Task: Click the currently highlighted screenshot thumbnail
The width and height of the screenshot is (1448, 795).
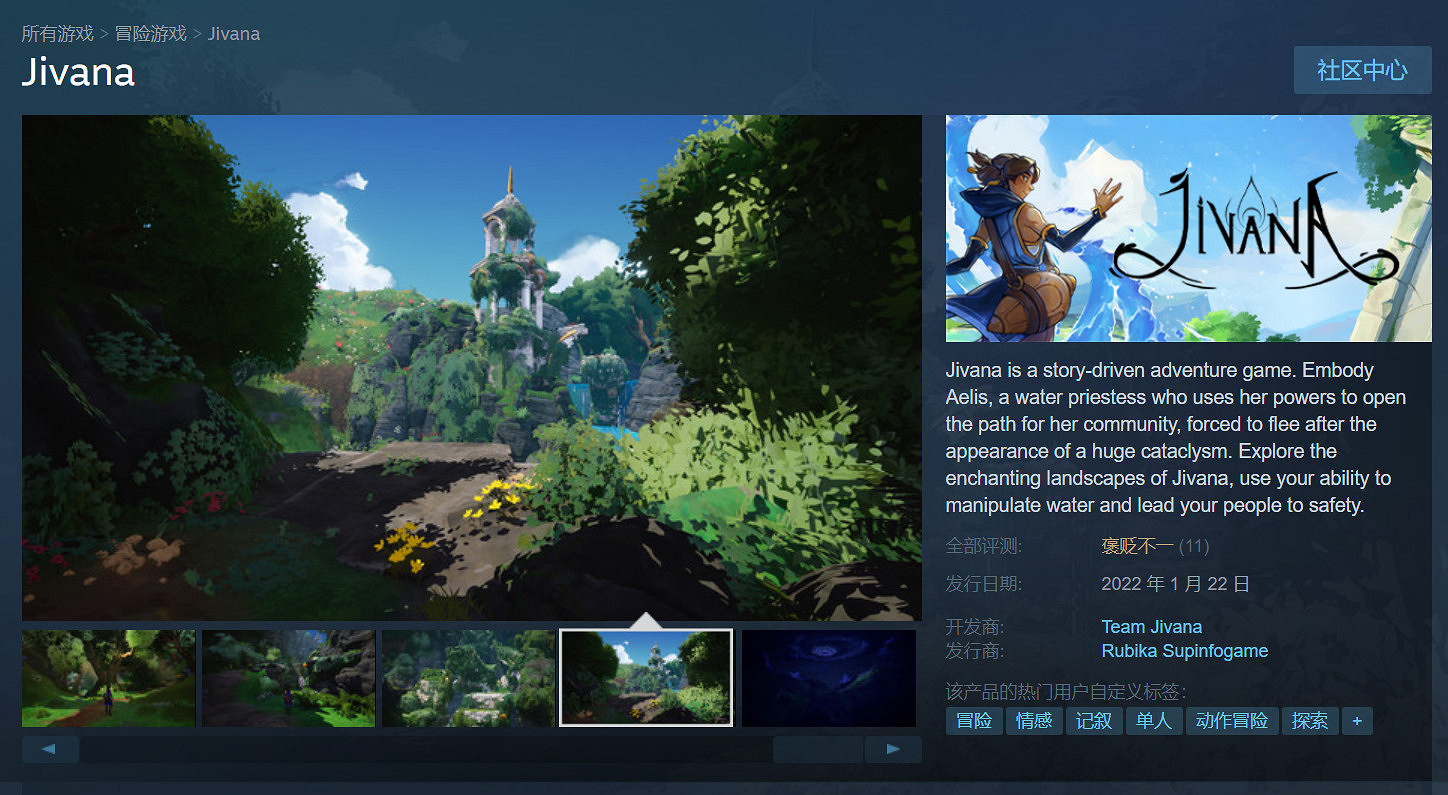Action: pyautogui.click(x=645, y=677)
